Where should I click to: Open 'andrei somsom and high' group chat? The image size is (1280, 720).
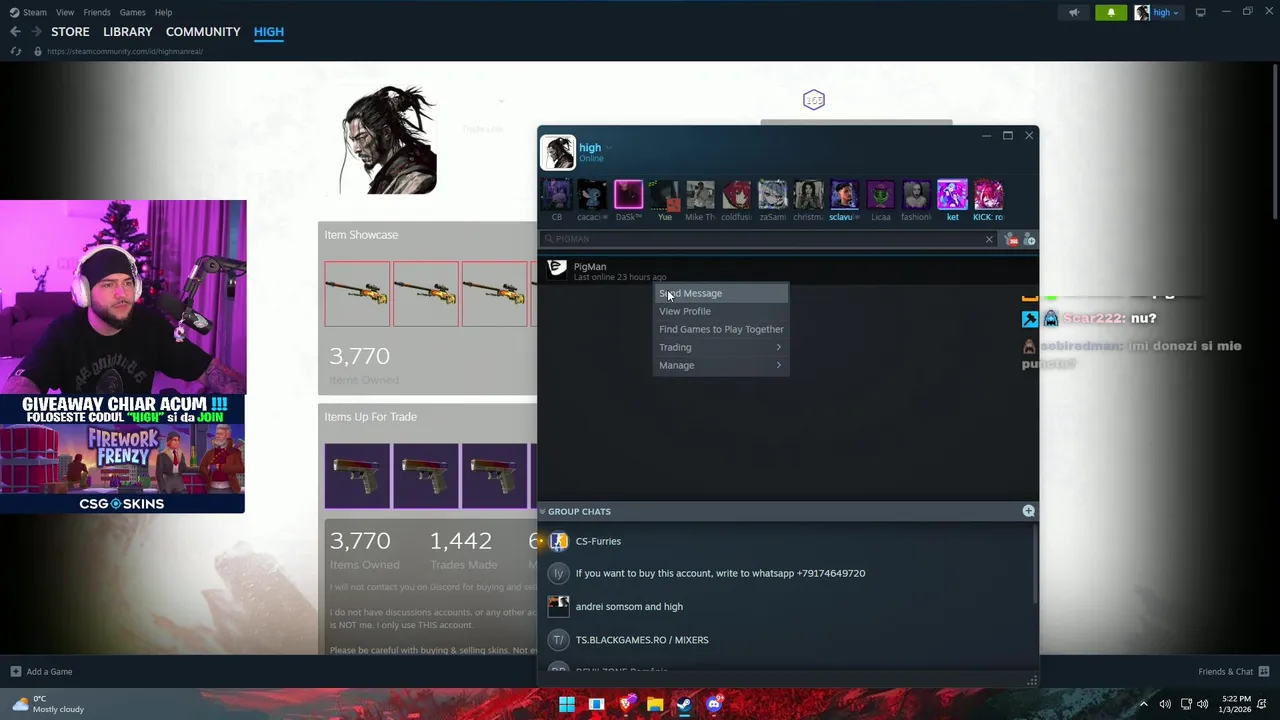pyautogui.click(x=786, y=606)
